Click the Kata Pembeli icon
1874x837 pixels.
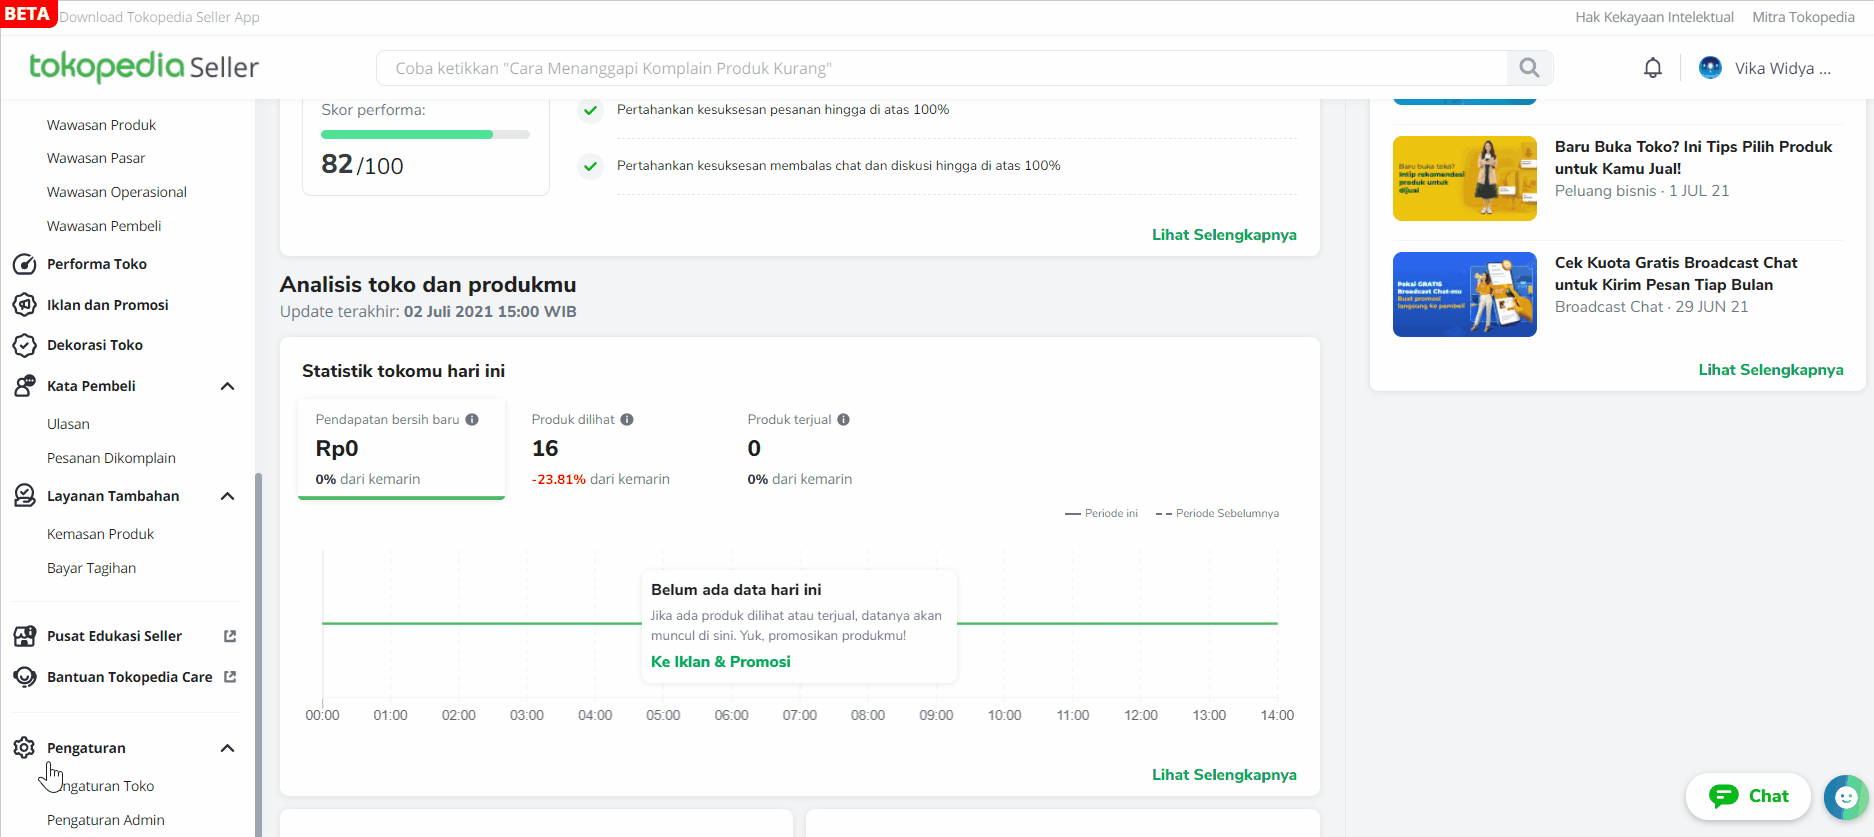point(25,386)
